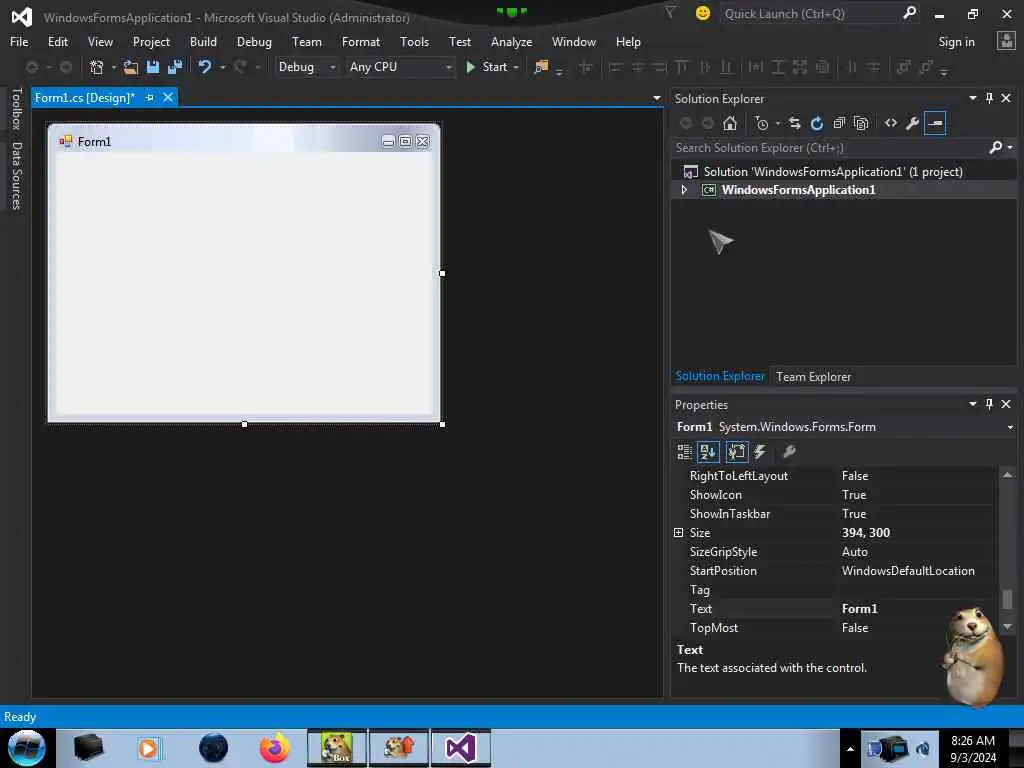Refresh Solution Explorer with refresh icon
The width and height of the screenshot is (1024, 768).
(817, 123)
